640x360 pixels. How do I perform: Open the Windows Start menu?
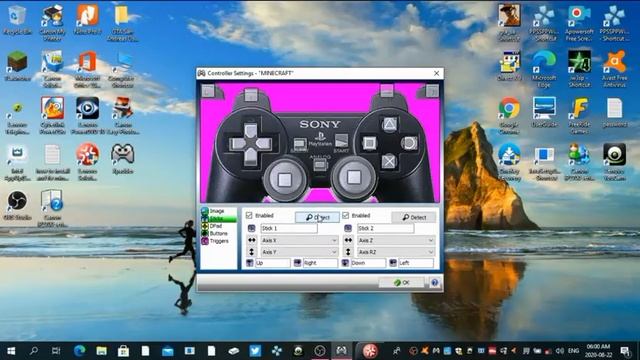click(x=11, y=351)
